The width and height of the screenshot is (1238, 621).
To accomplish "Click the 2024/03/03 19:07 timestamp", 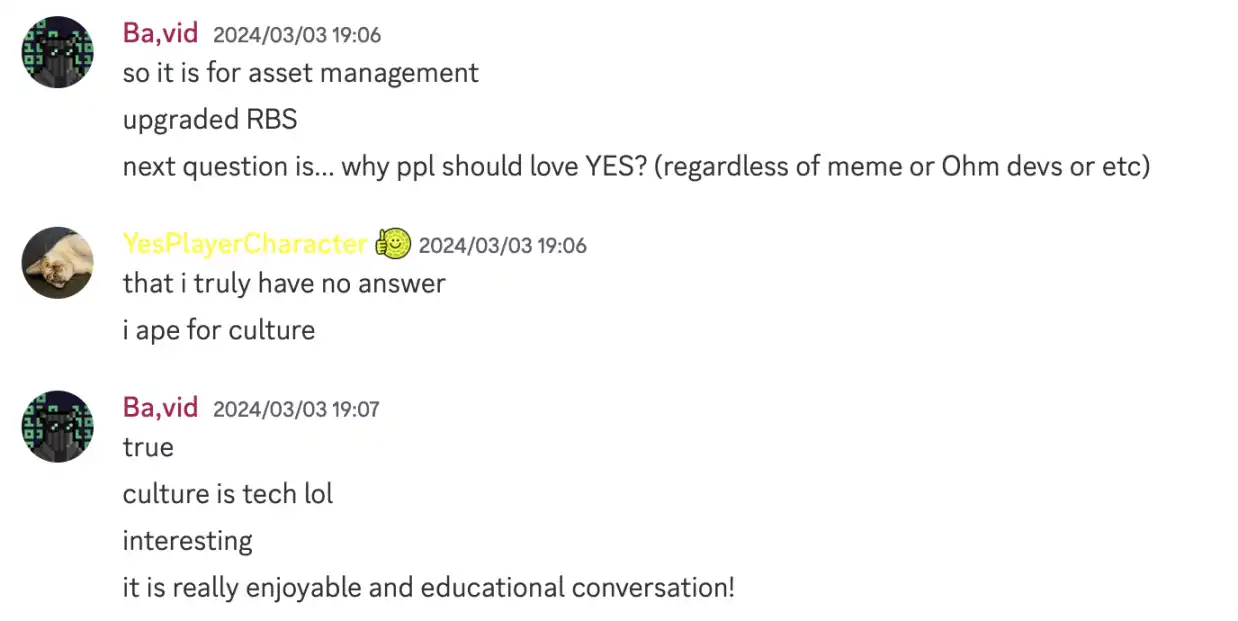I will pyautogui.click(x=296, y=409).
